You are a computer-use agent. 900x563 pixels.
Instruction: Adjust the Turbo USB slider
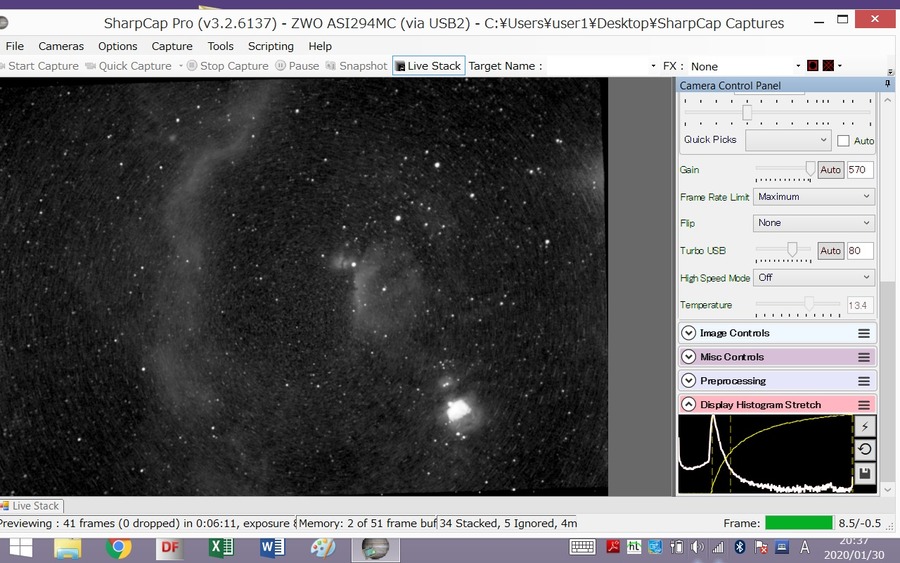792,249
